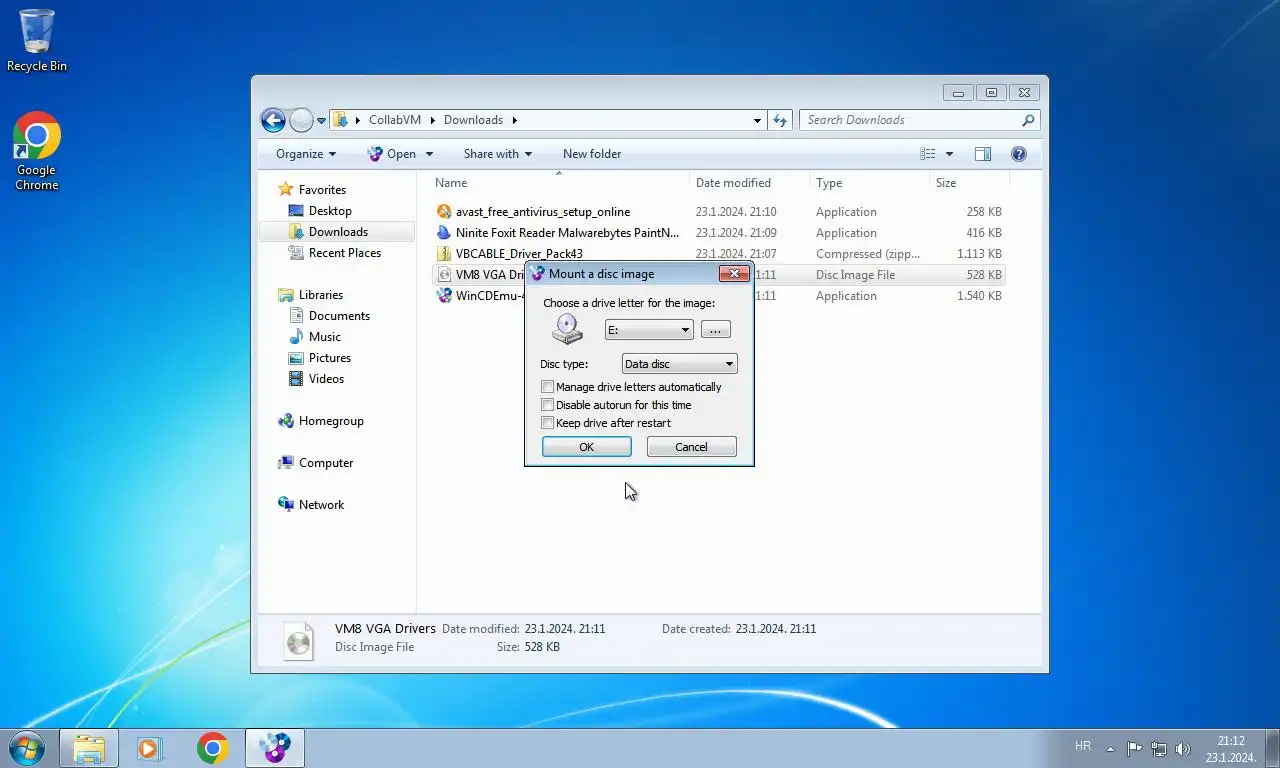The image size is (1280, 768).
Task: Open the Share with menu
Action: 497,154
